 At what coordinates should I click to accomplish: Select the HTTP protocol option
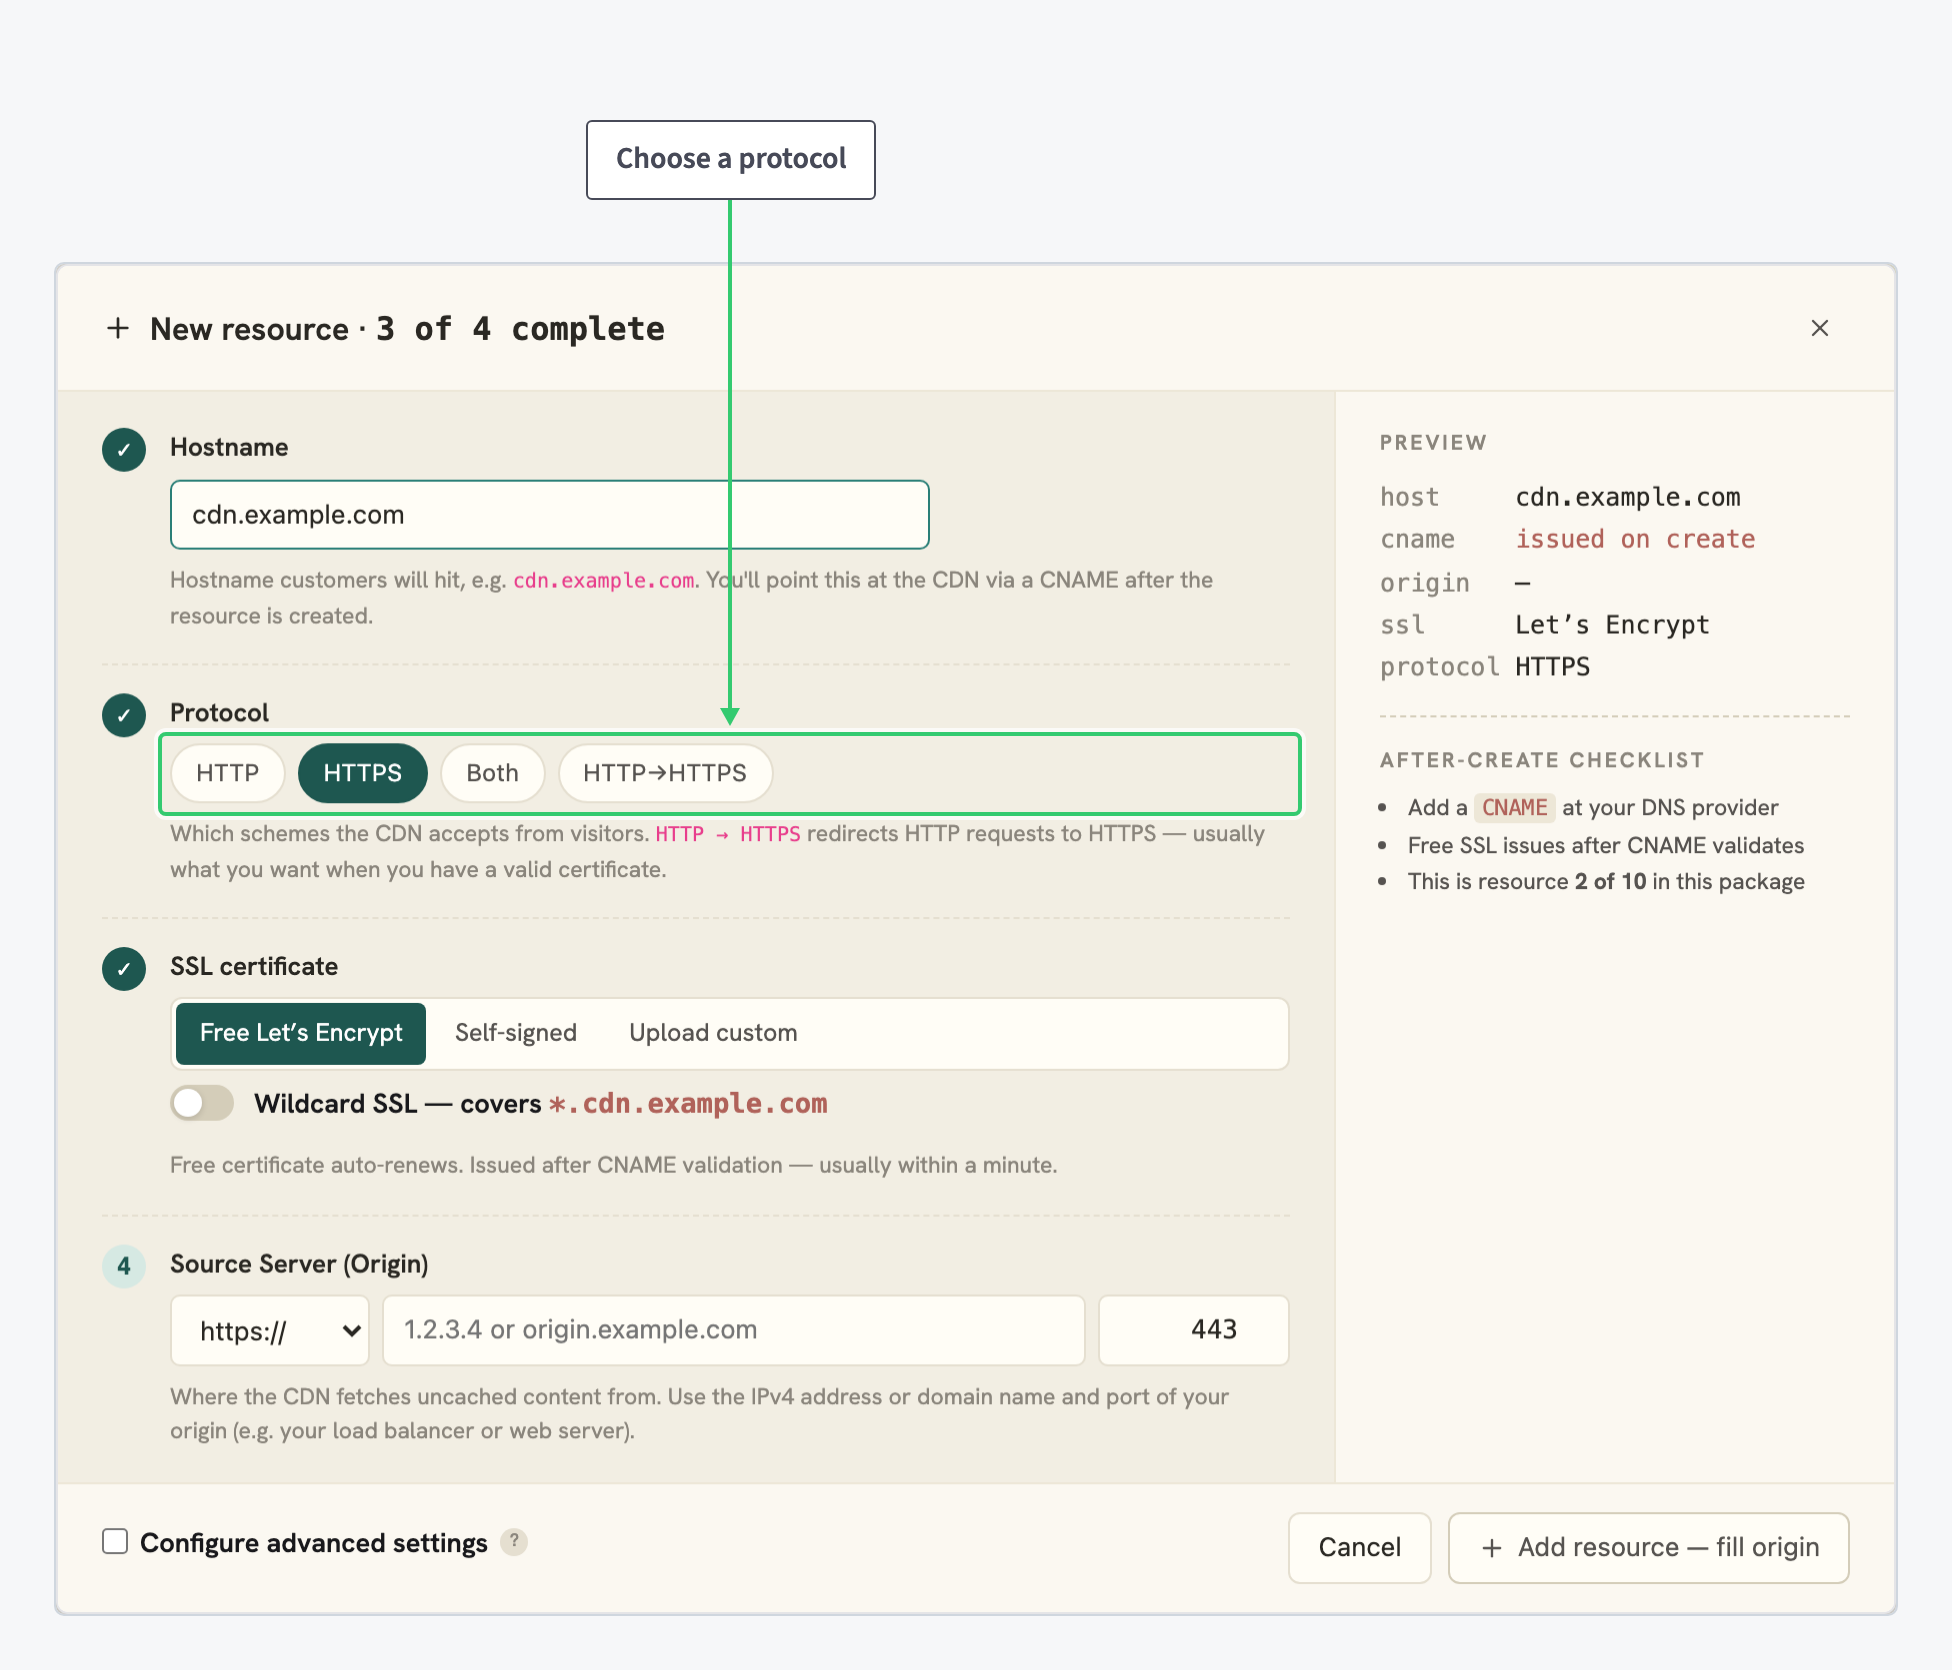pos(228,773)
